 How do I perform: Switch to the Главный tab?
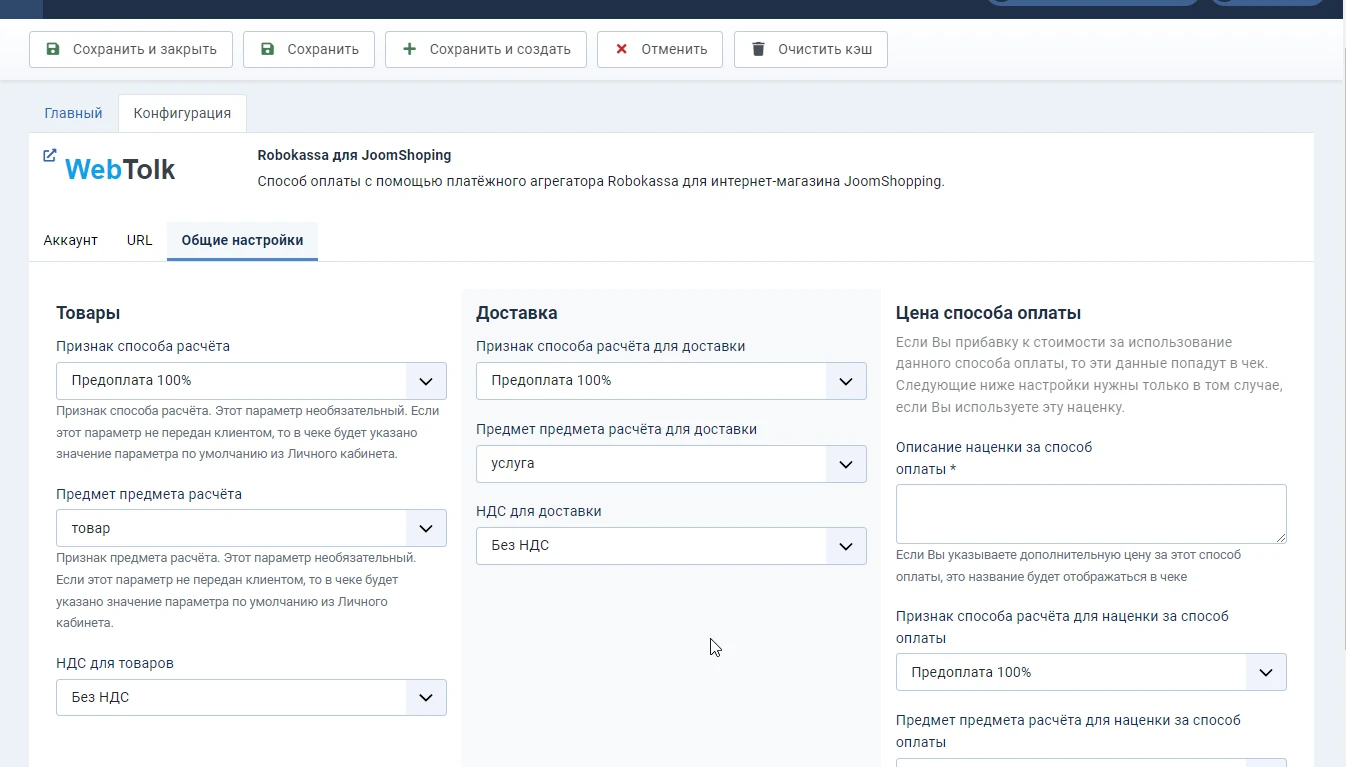73,113
